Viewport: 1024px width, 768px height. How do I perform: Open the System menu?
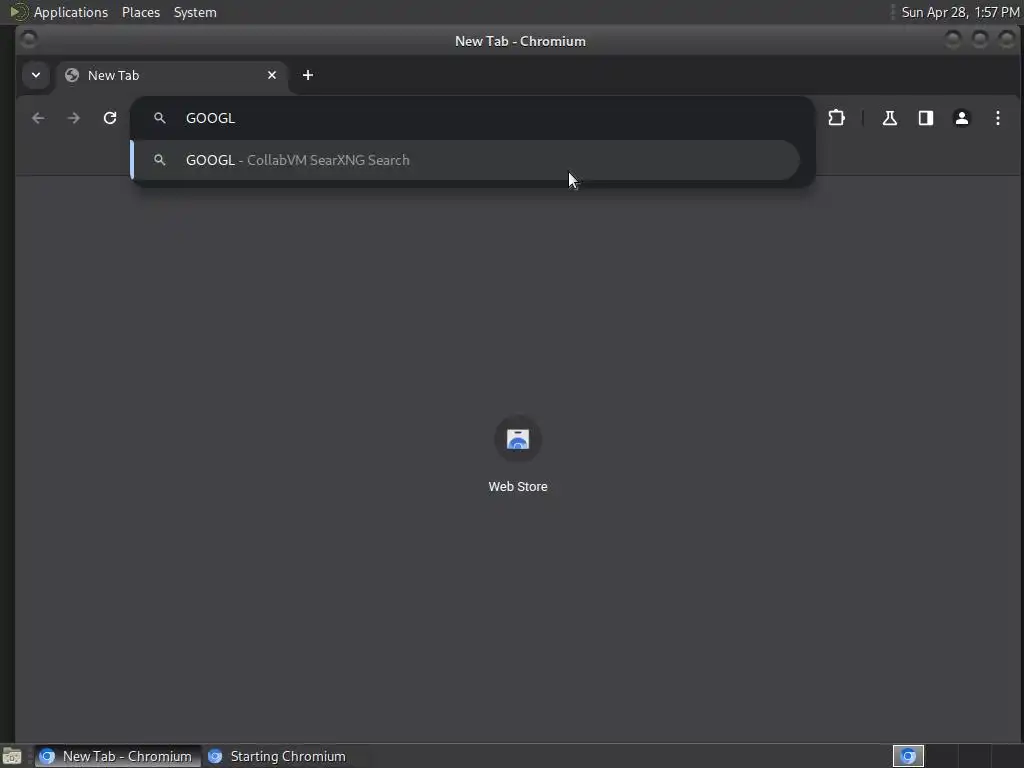195,12
